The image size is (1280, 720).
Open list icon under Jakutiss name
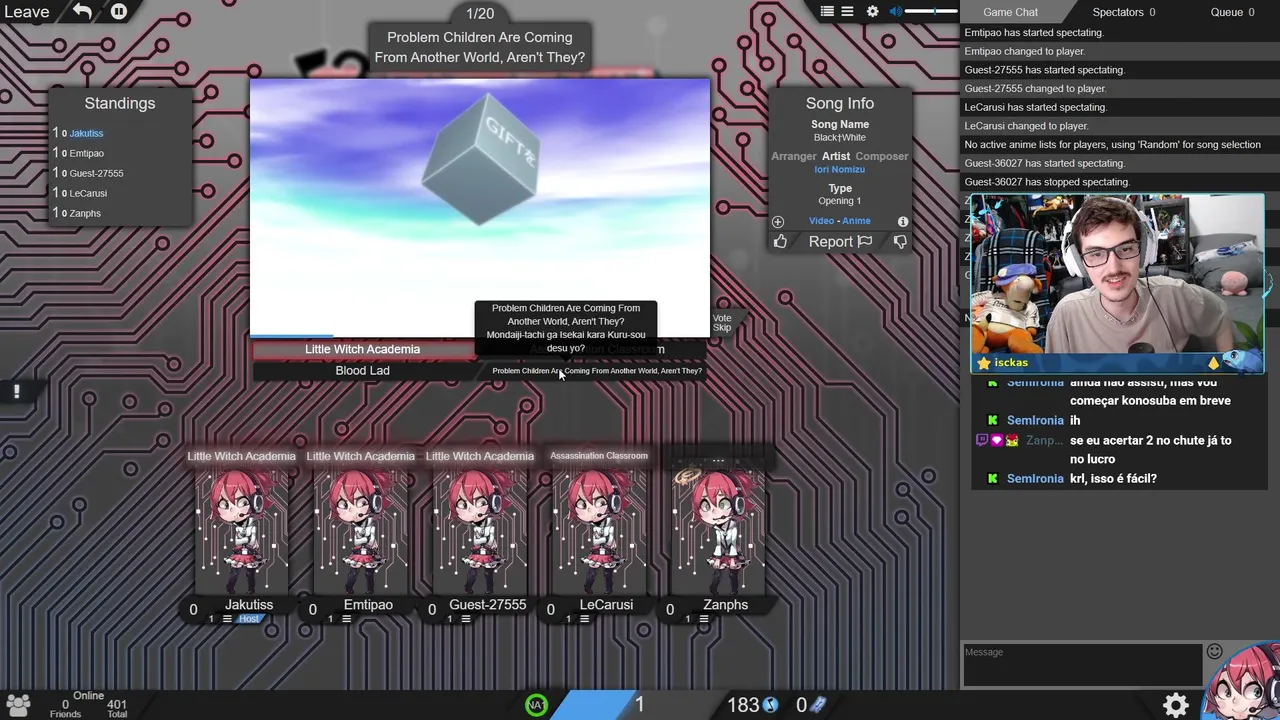[x=227, y=619]
